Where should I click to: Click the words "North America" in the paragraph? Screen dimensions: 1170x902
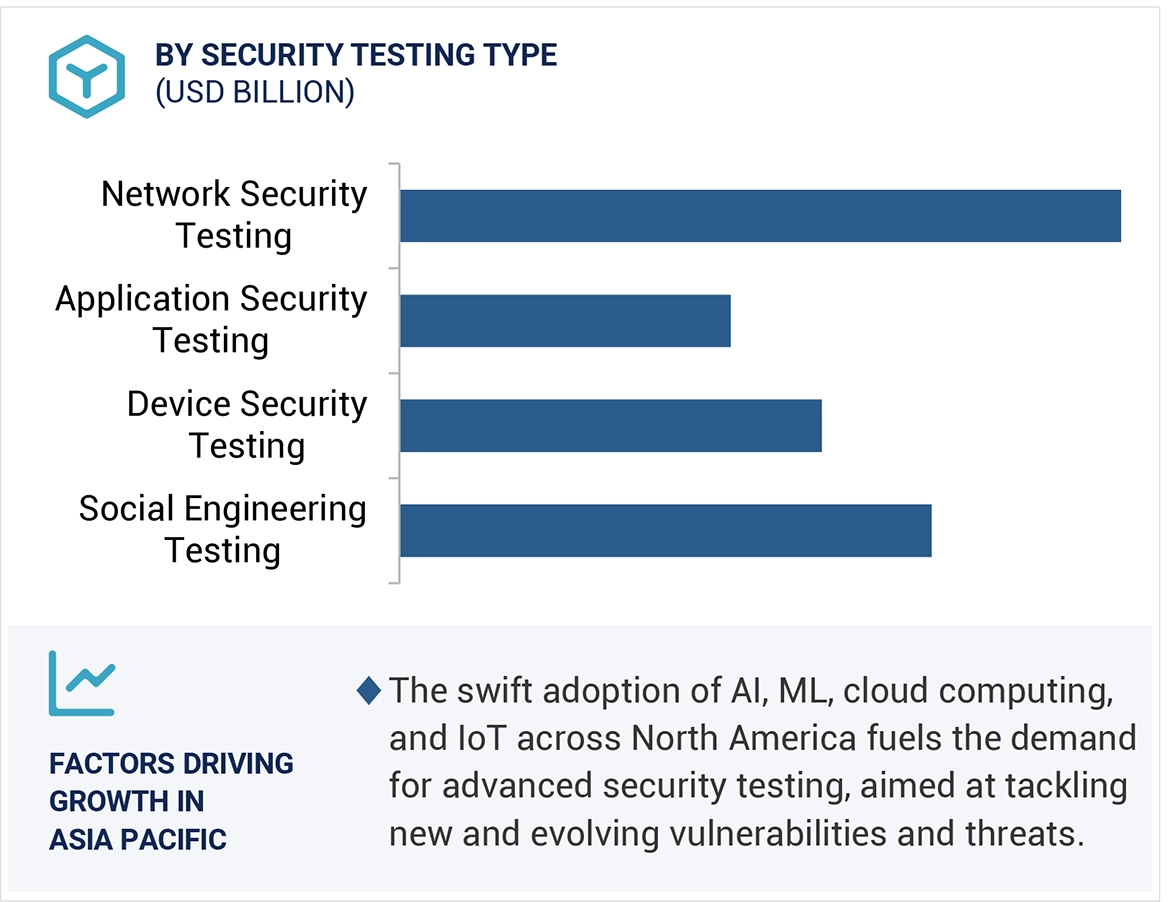[x=743, y=738]
